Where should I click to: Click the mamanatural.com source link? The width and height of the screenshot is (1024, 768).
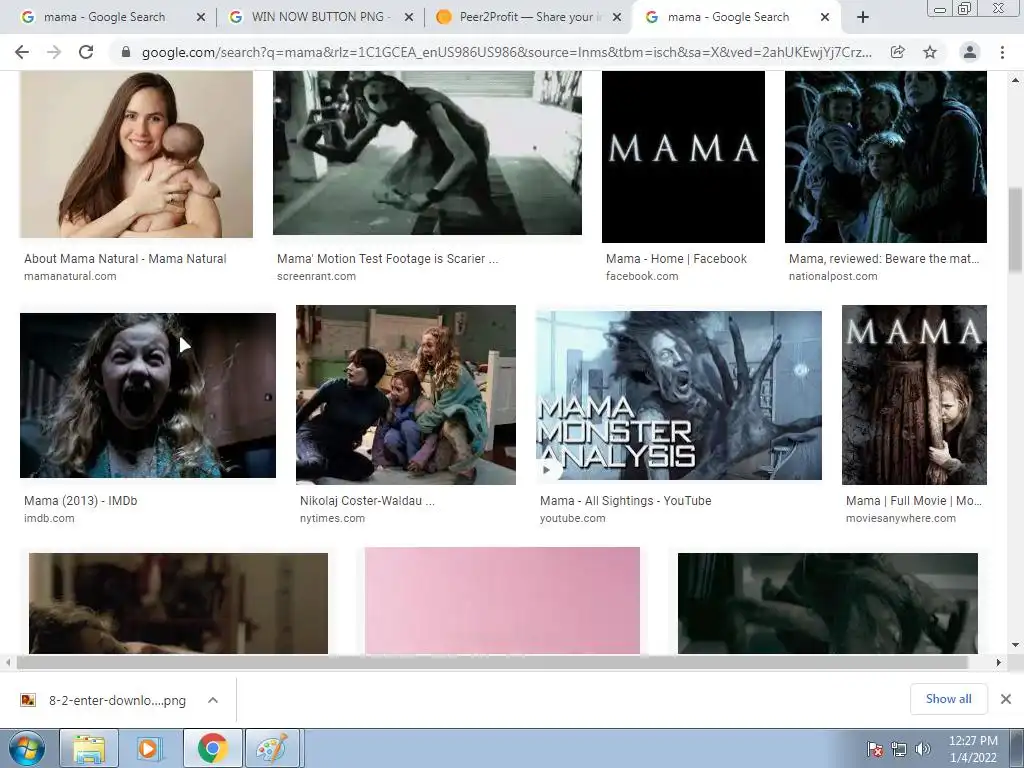(71, 276)
